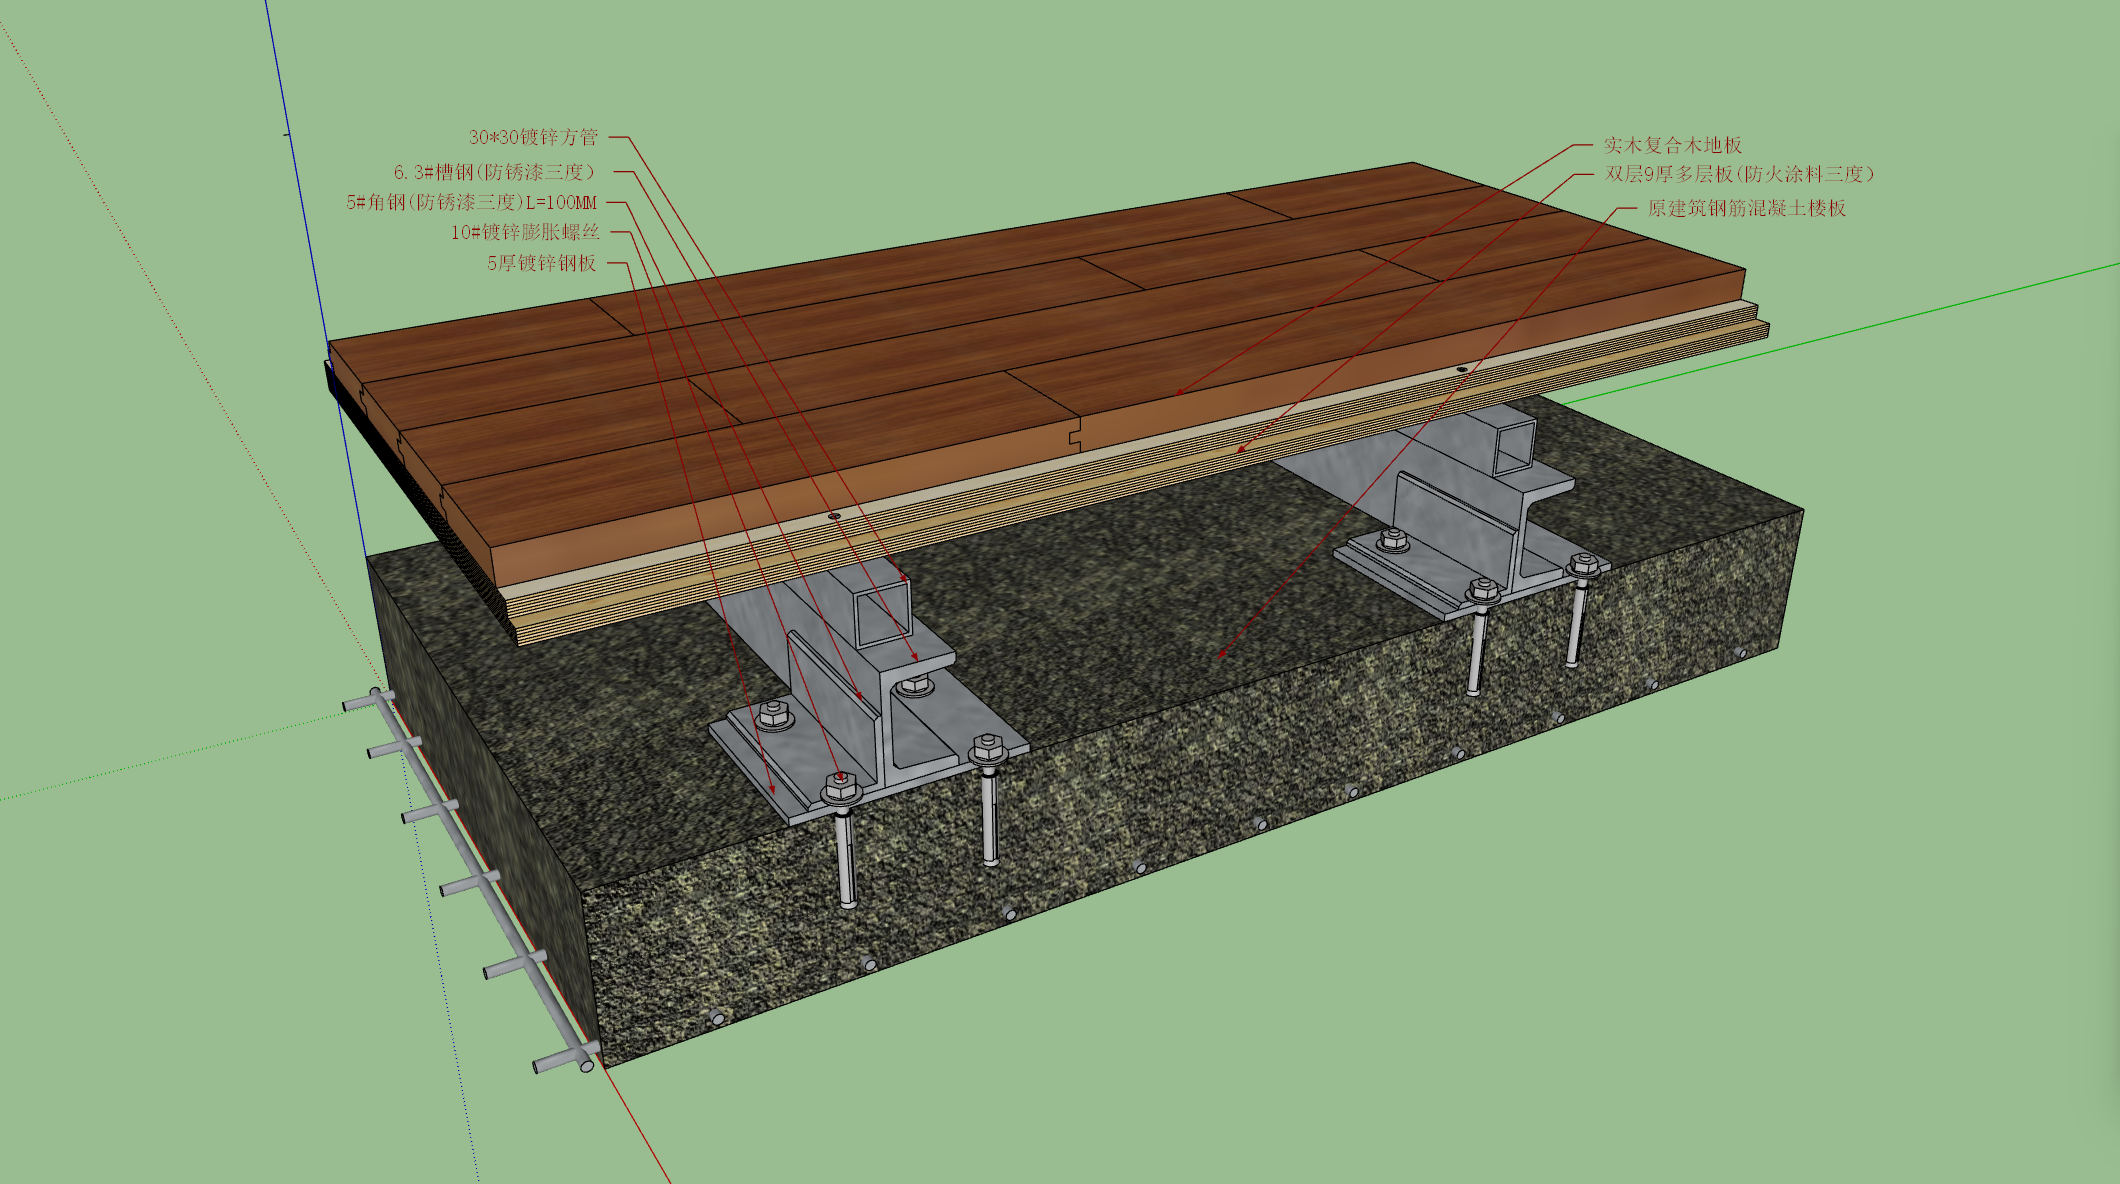Select the 5厚镀锌钢板 label
The width and height of the screenshot is (2120, 1184).
(x=542, y=263)
